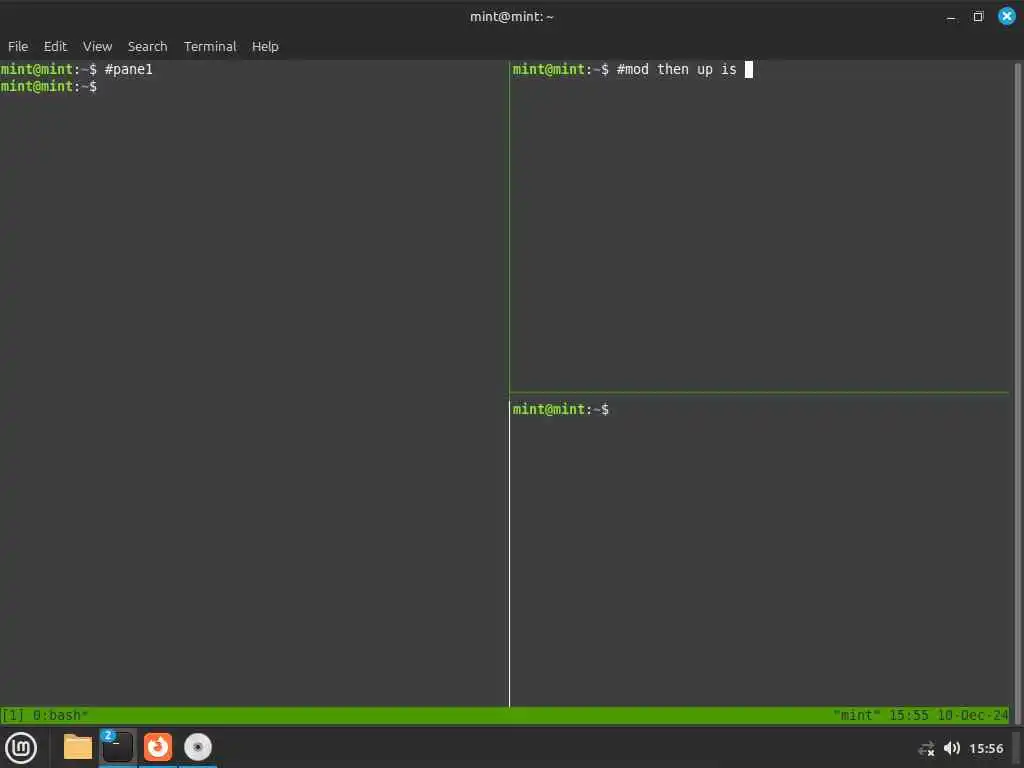The image size is (1024, 768).
Task: Close the mint@mint terminal window
Action: click(1006, 16)
